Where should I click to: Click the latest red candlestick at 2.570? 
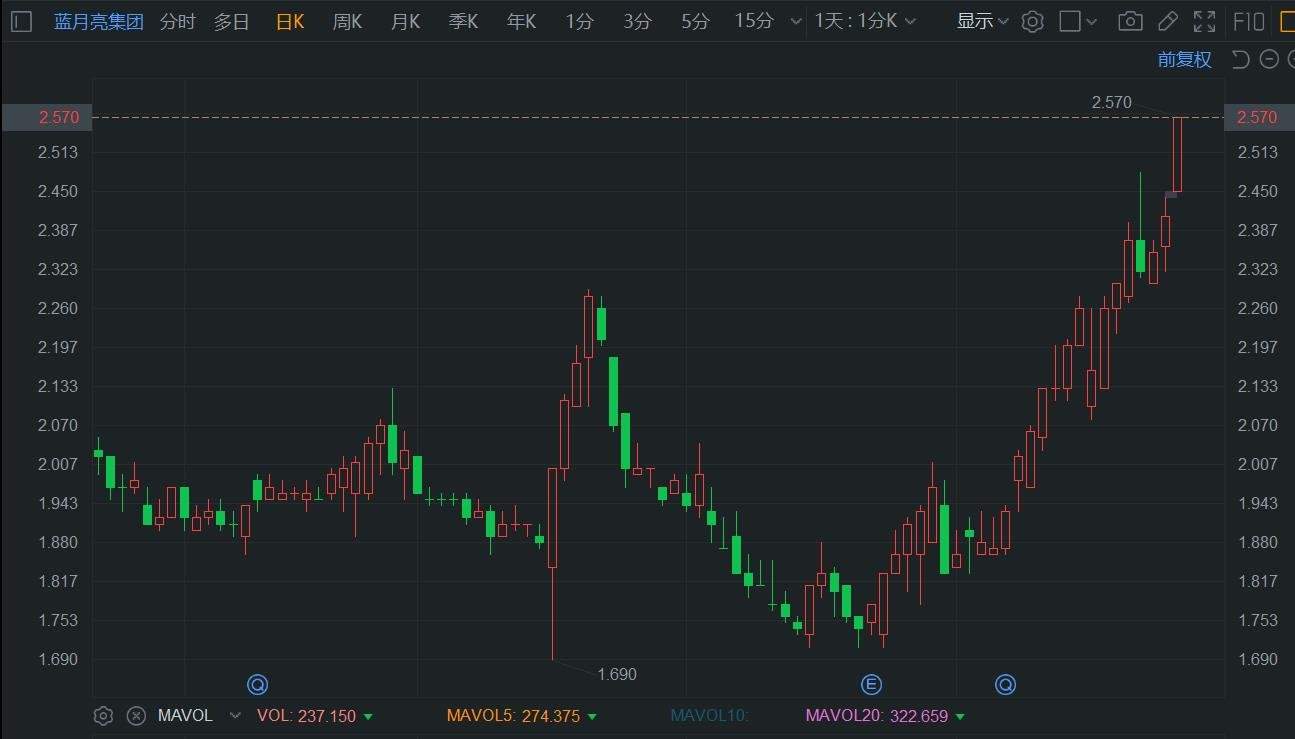1178,154
